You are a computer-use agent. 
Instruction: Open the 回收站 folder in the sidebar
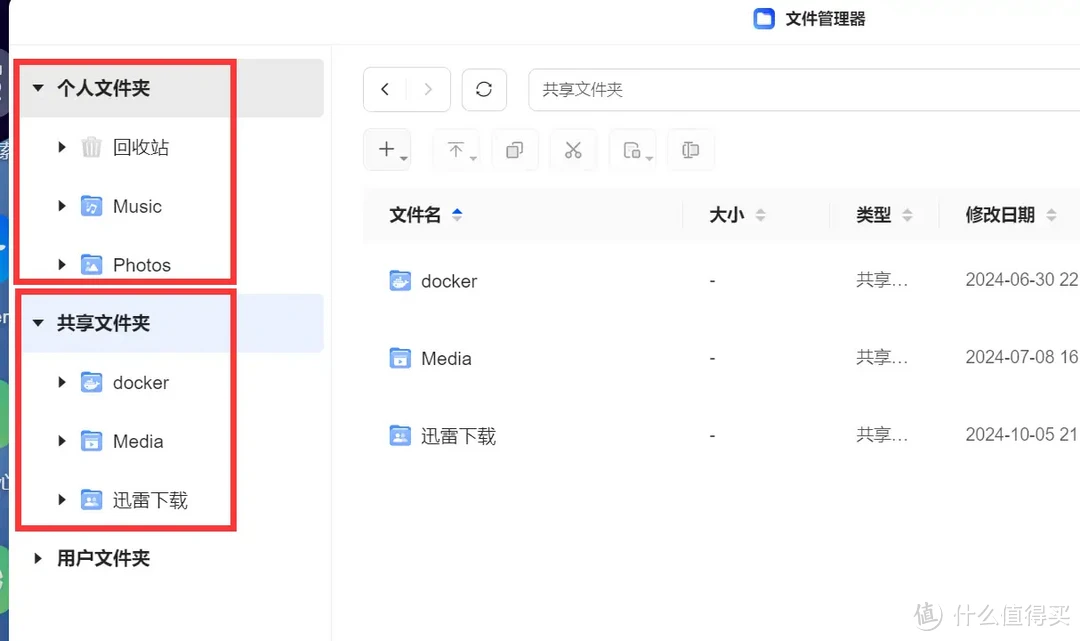141,147
